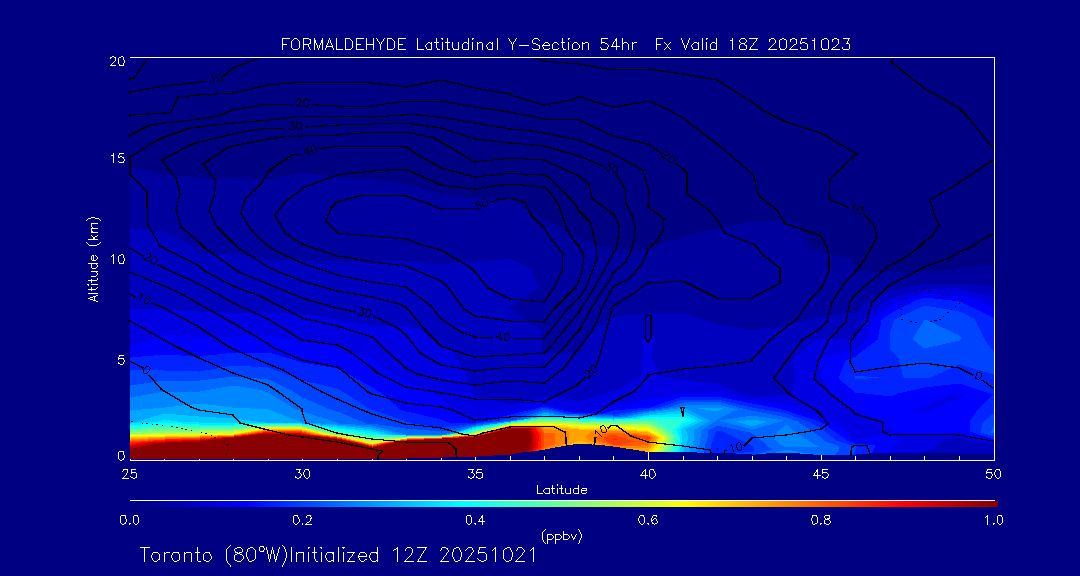Click the 'Altitude (km)' vertical axis label
The width and height of the screenshot is (1080, 576).
tap(93, 259)
